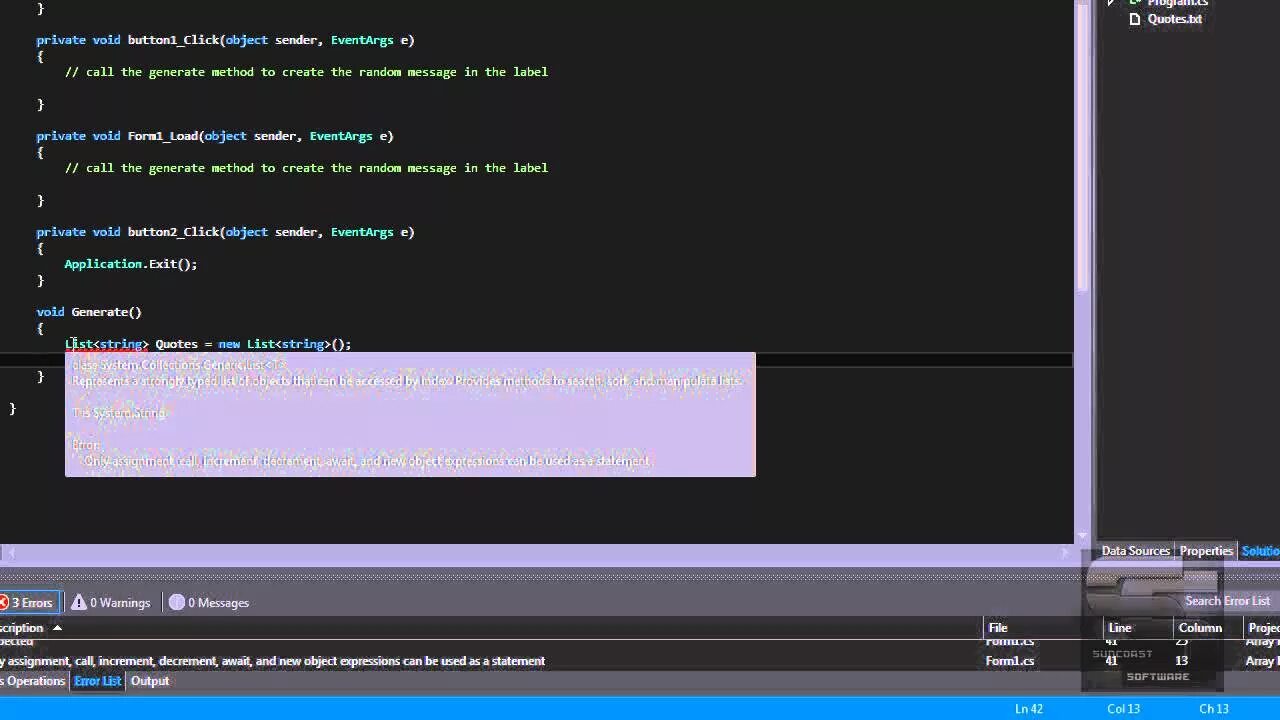
Task: Click the Form1_Load method name
Action: [x=162, y=136]
